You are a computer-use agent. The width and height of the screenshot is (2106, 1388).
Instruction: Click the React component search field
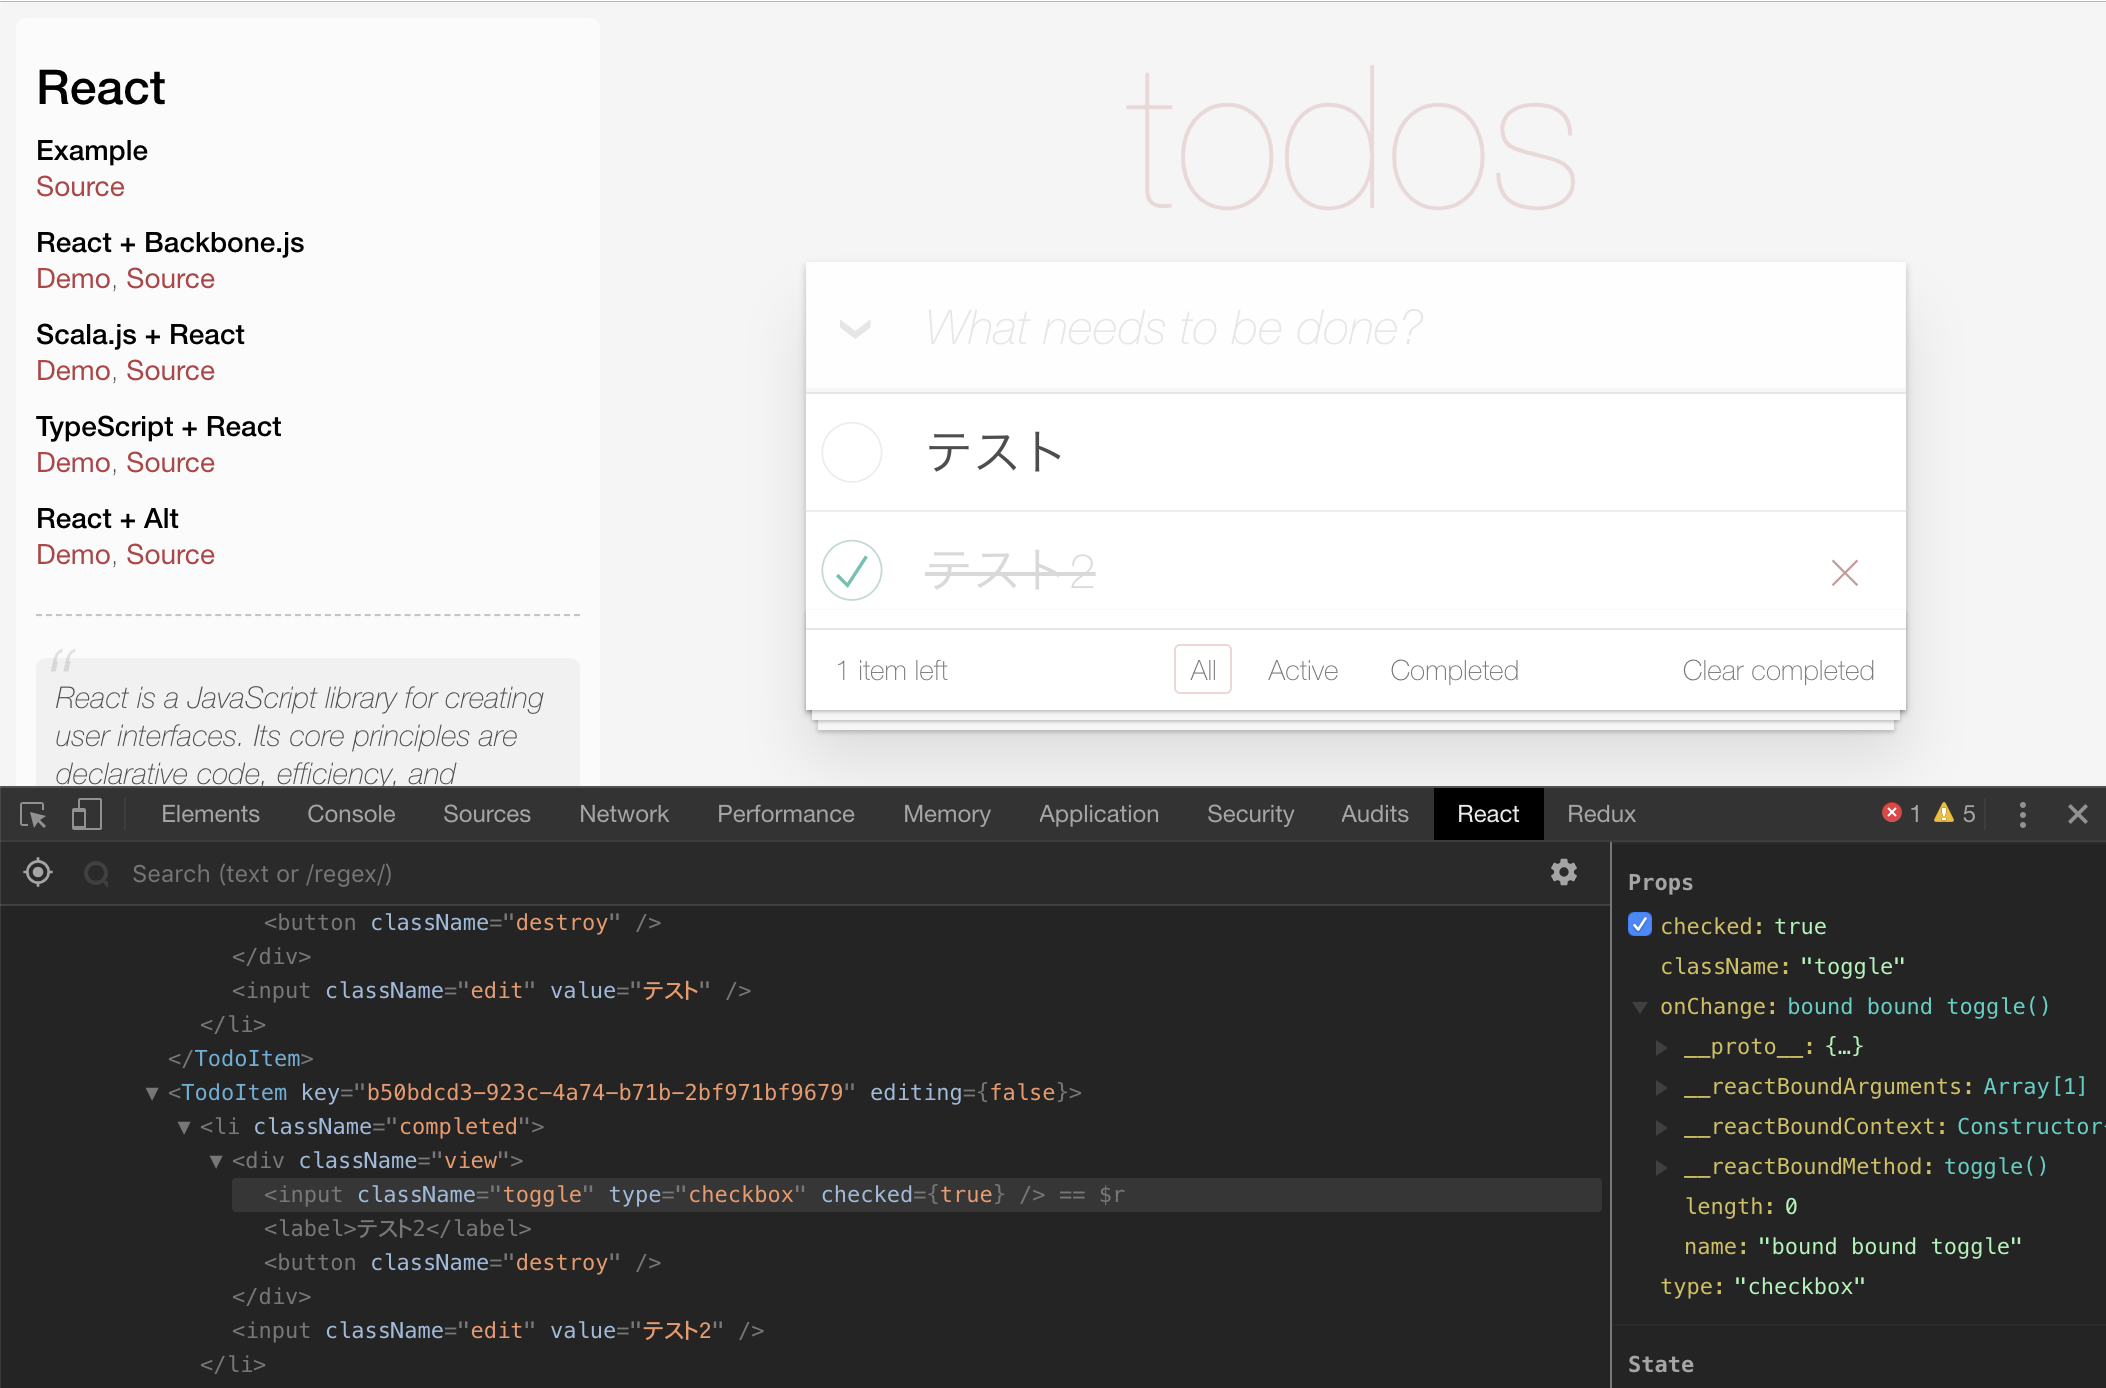262,874
